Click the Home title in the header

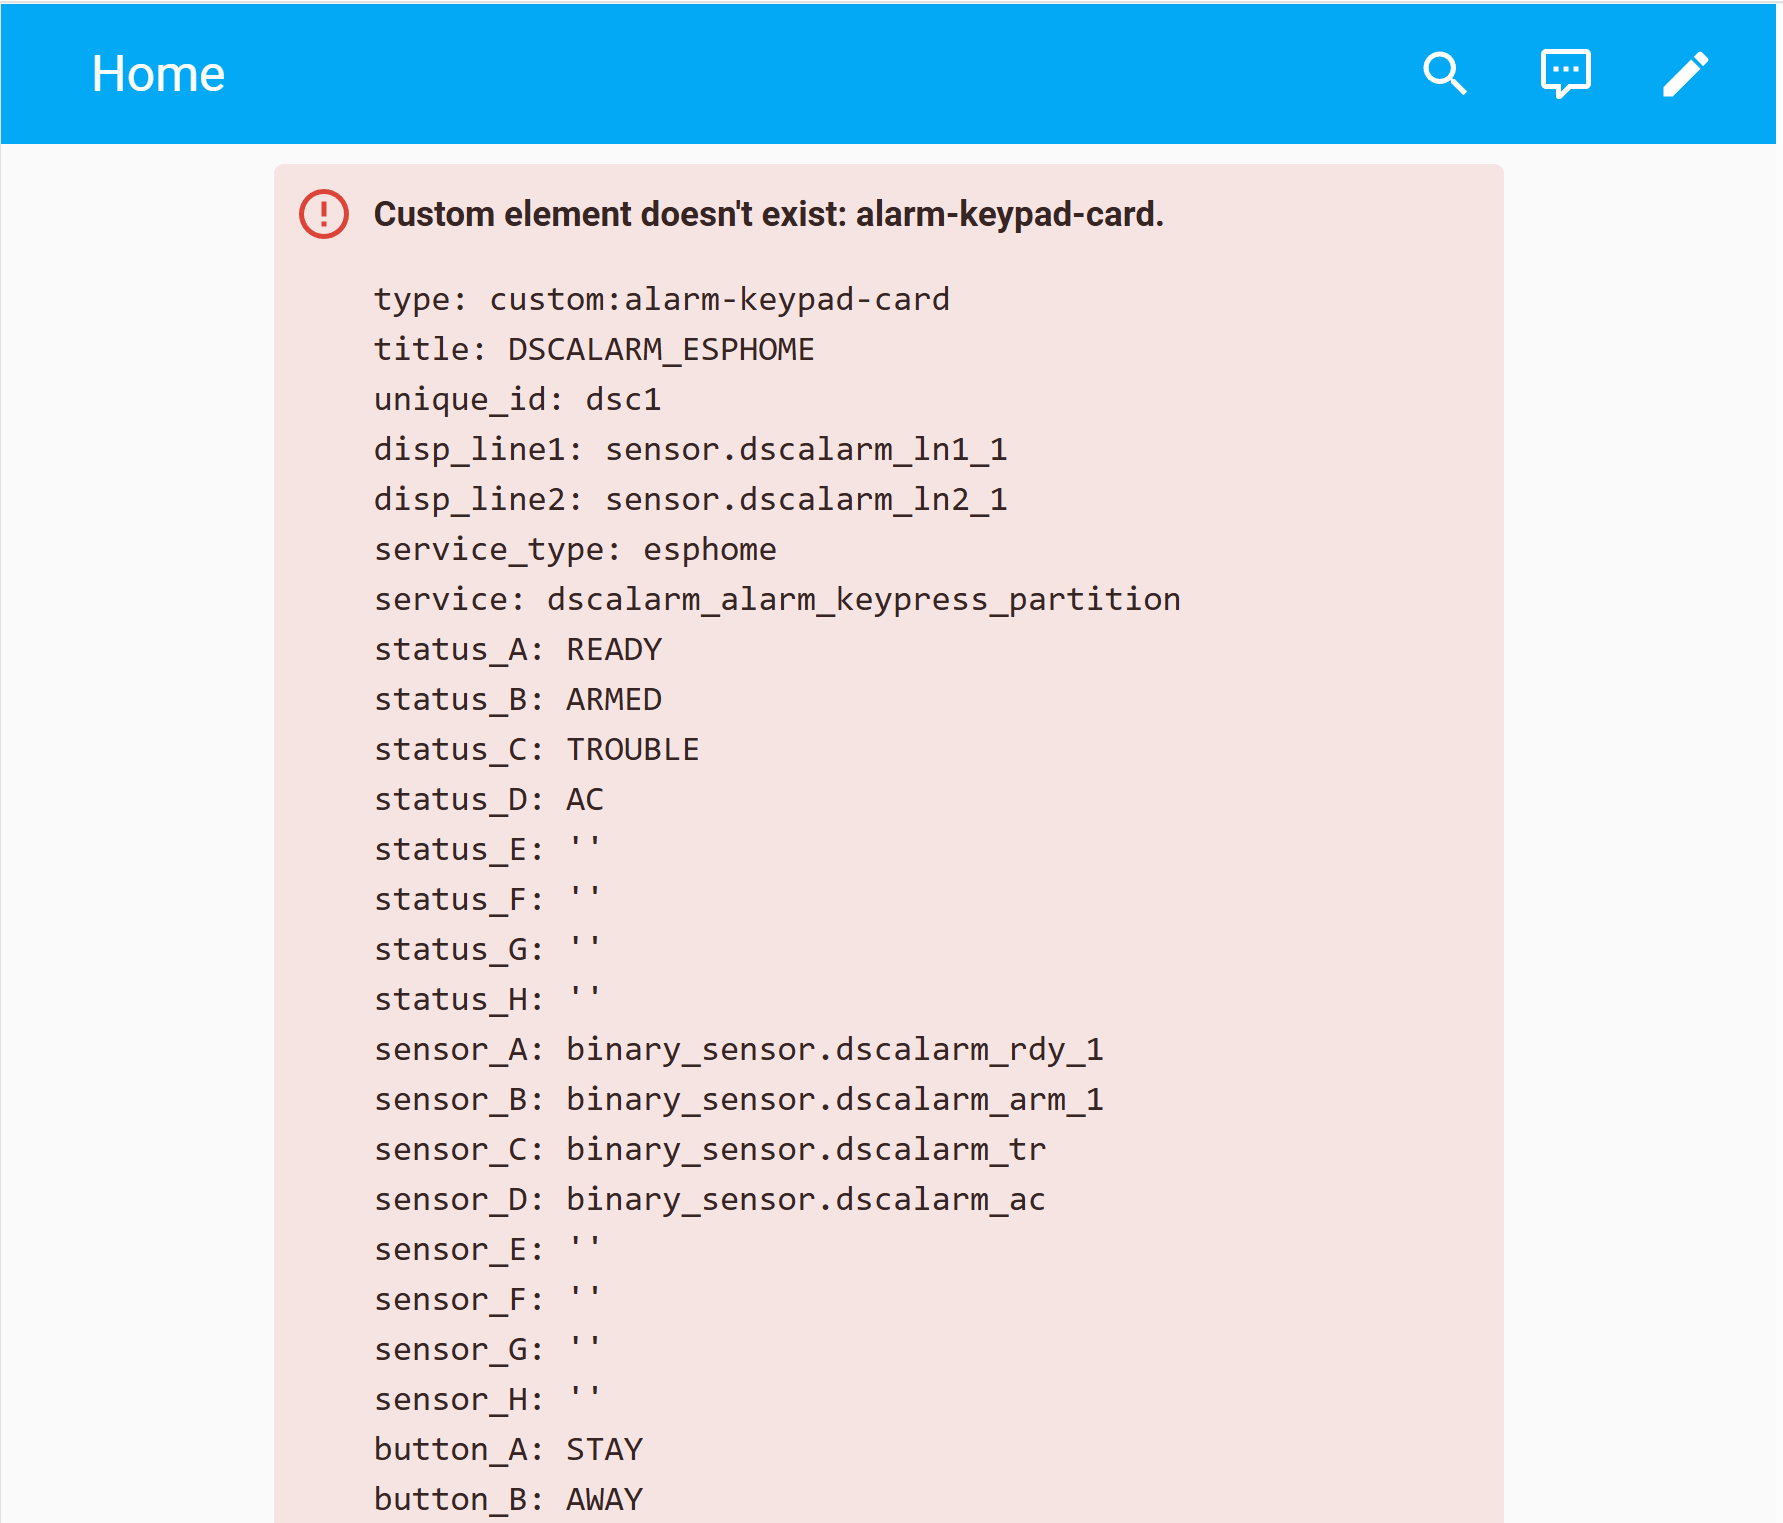click(157, 73)
